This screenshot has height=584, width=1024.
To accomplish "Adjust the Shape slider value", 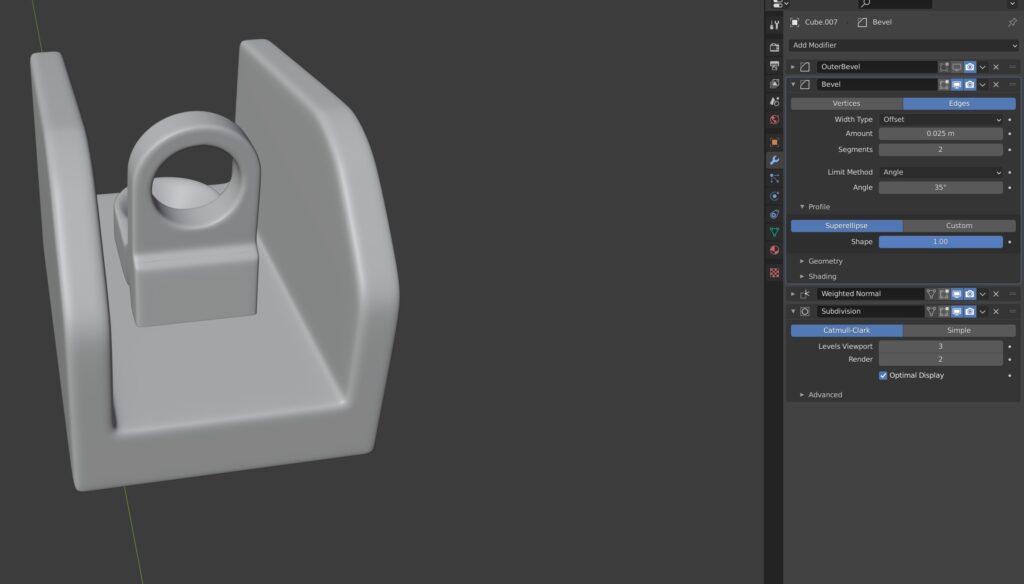I will click(941, 241).
